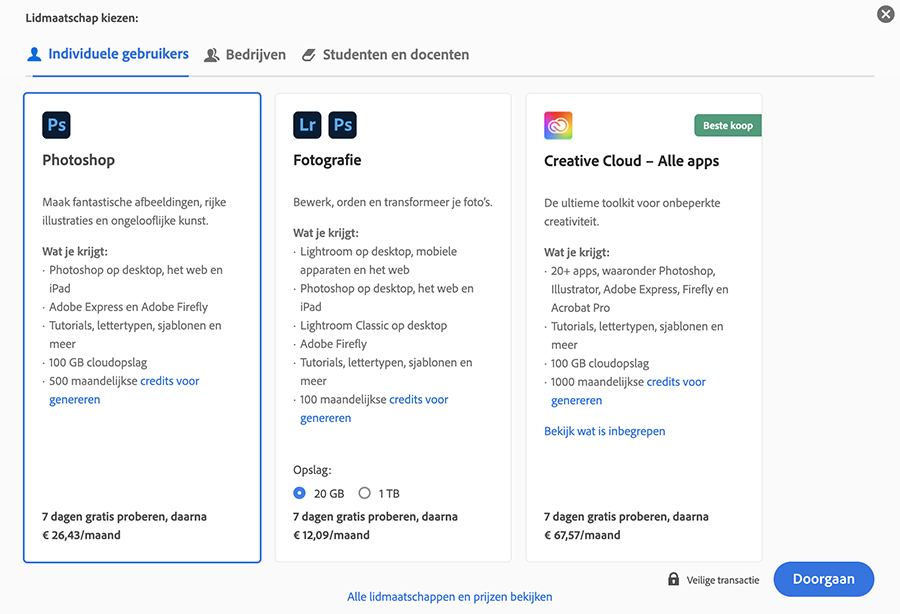Click the Beste koop badge
Screen dimensions: 900x614
tap(728, 126)
